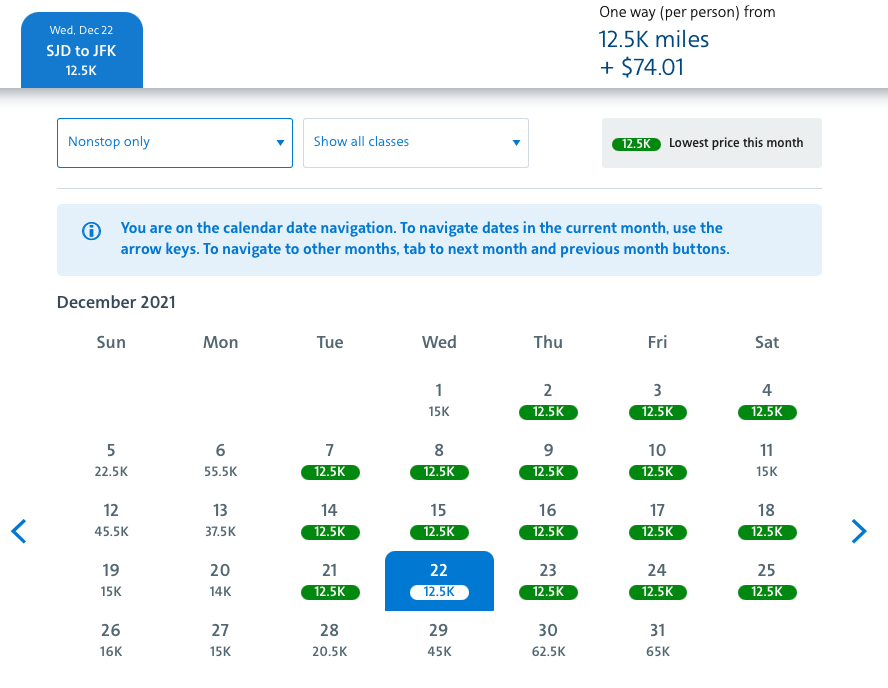The image size is (888, 688).
Task: Choose December 30 priced 62.5K
Action: (548, 640)
